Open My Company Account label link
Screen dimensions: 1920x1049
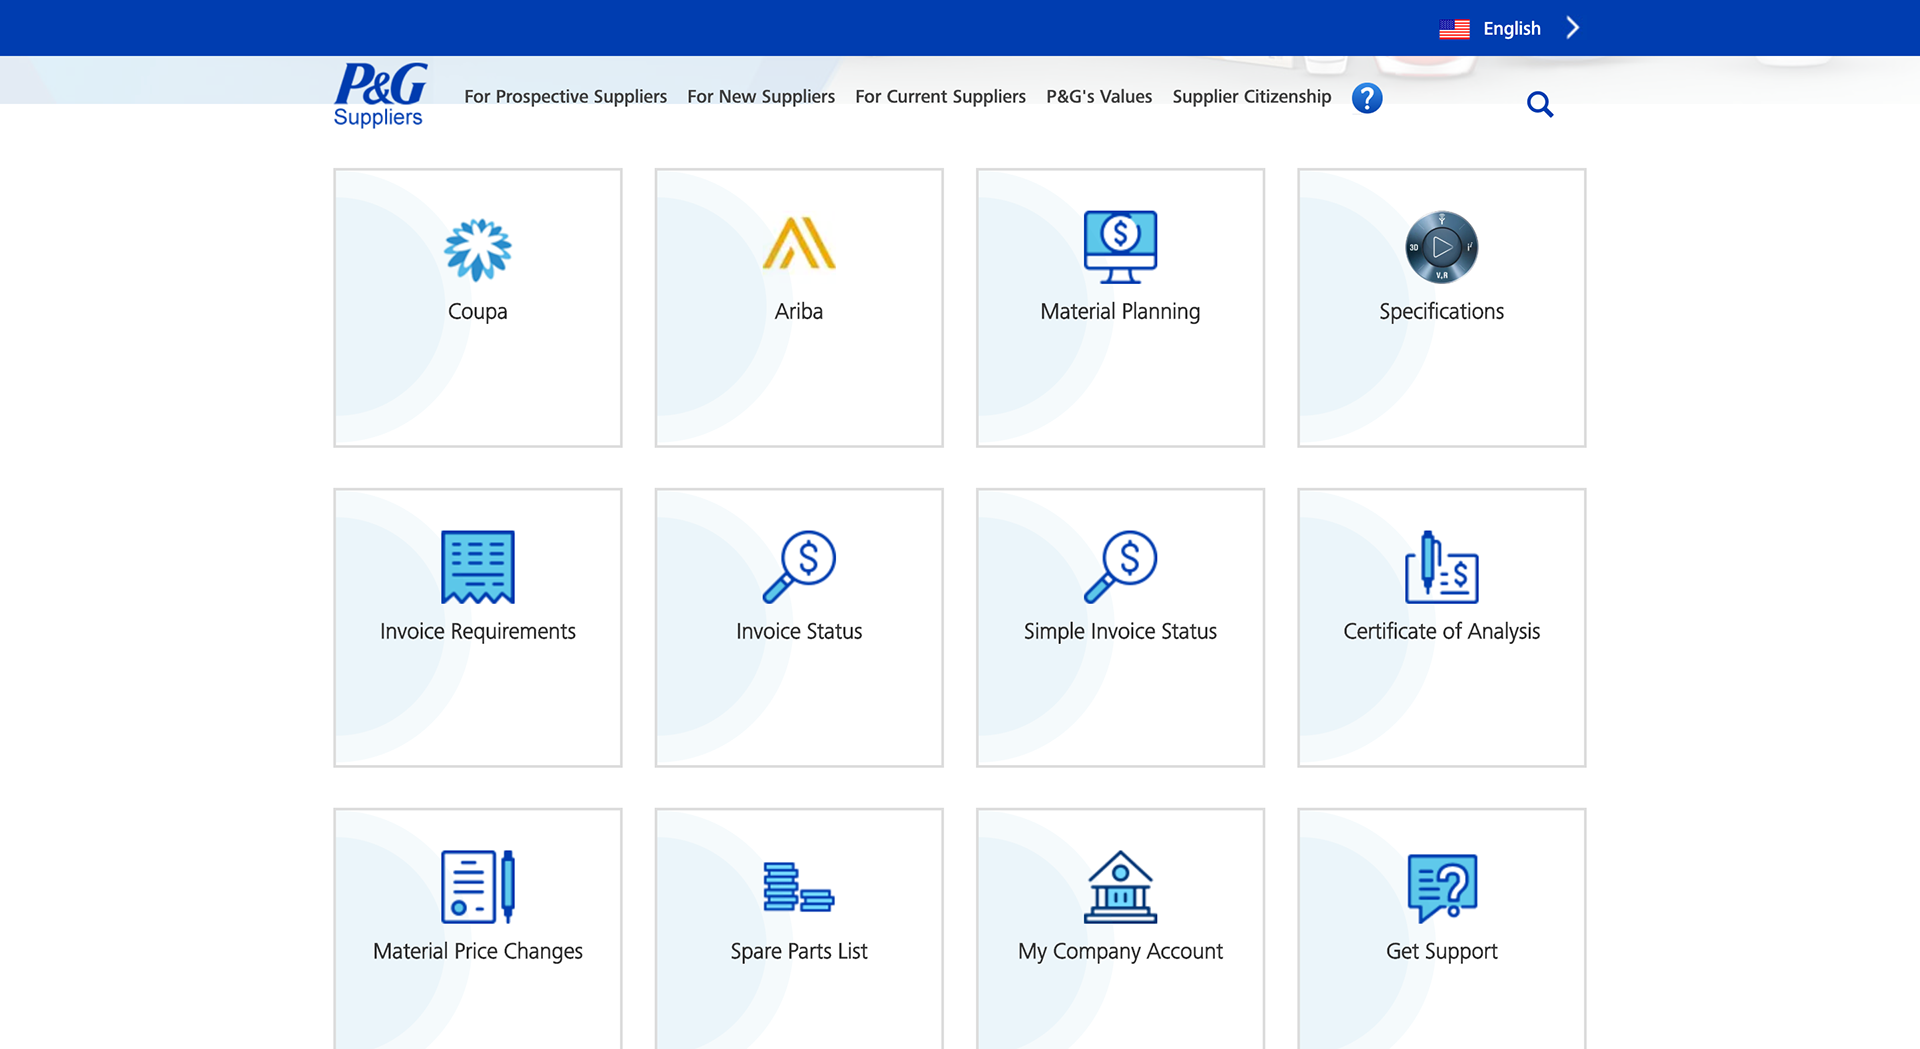coord(1120,951)
